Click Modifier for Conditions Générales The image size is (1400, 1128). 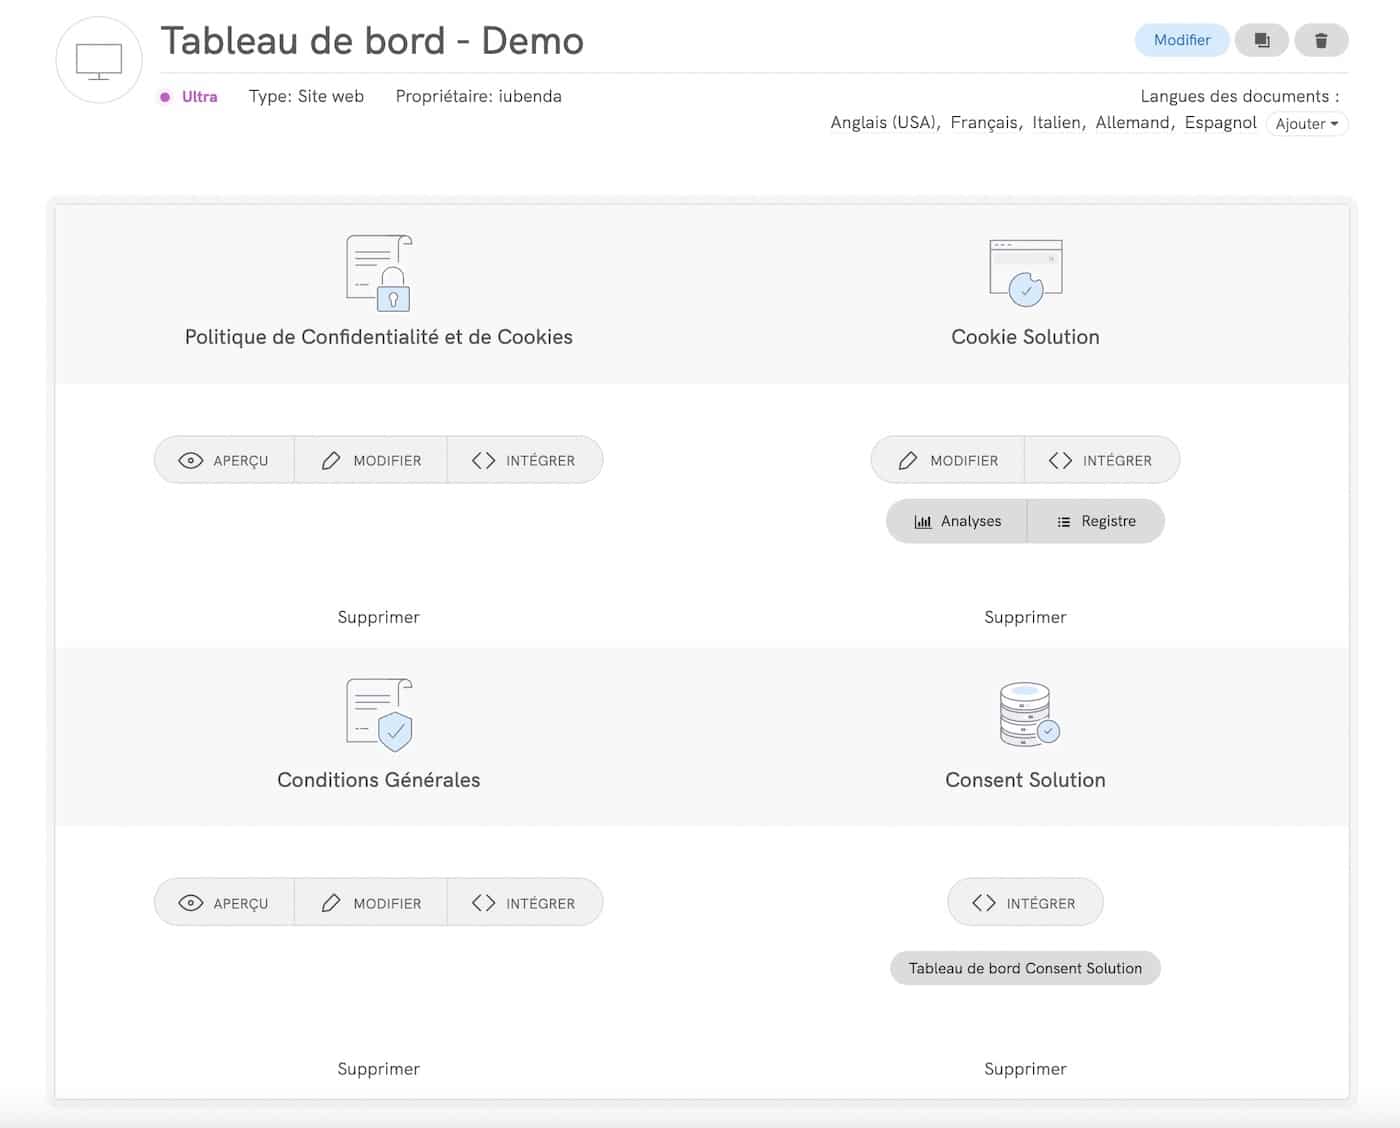[x=371, y=903]
